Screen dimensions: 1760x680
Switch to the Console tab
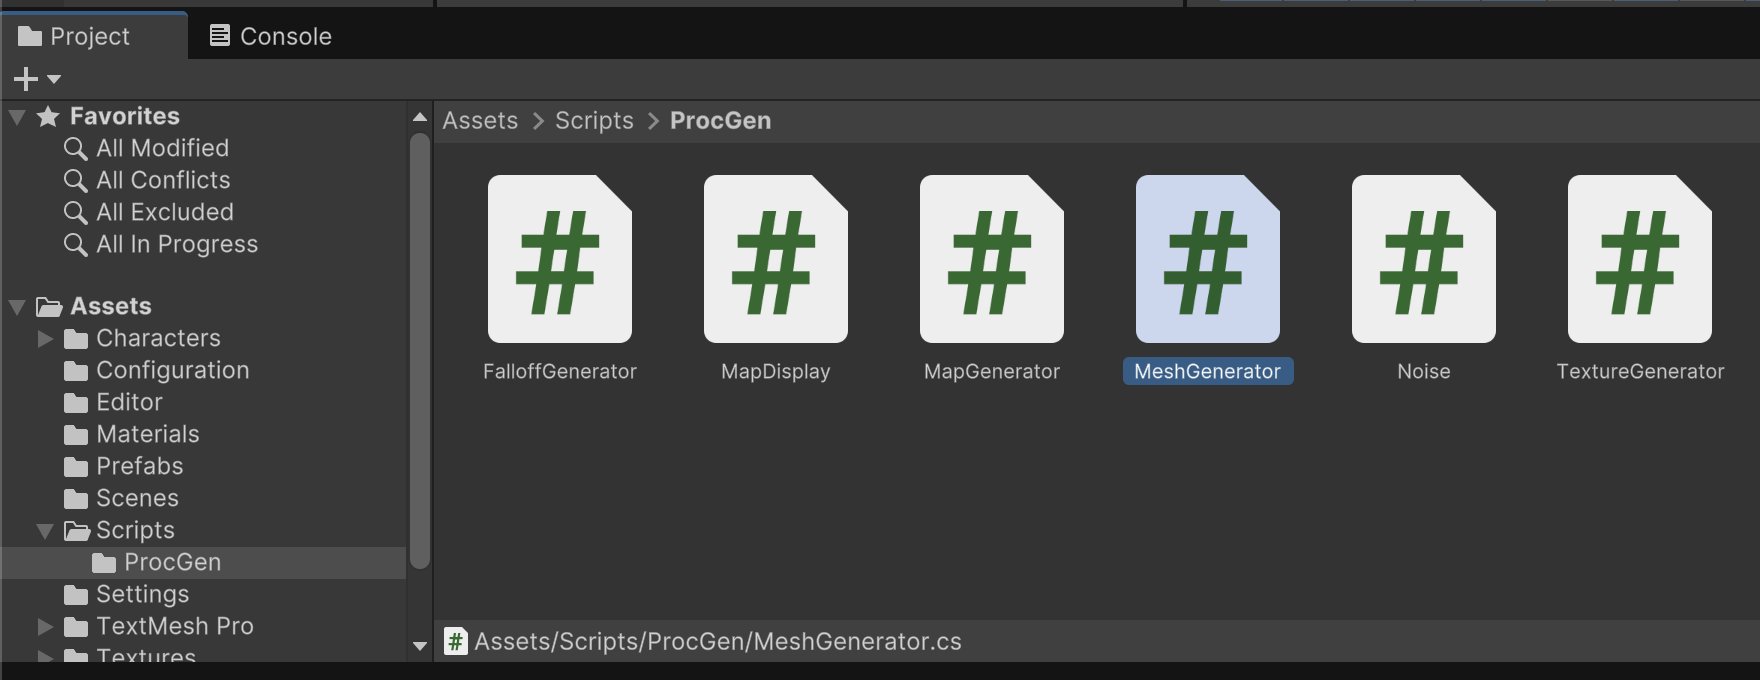270,36
